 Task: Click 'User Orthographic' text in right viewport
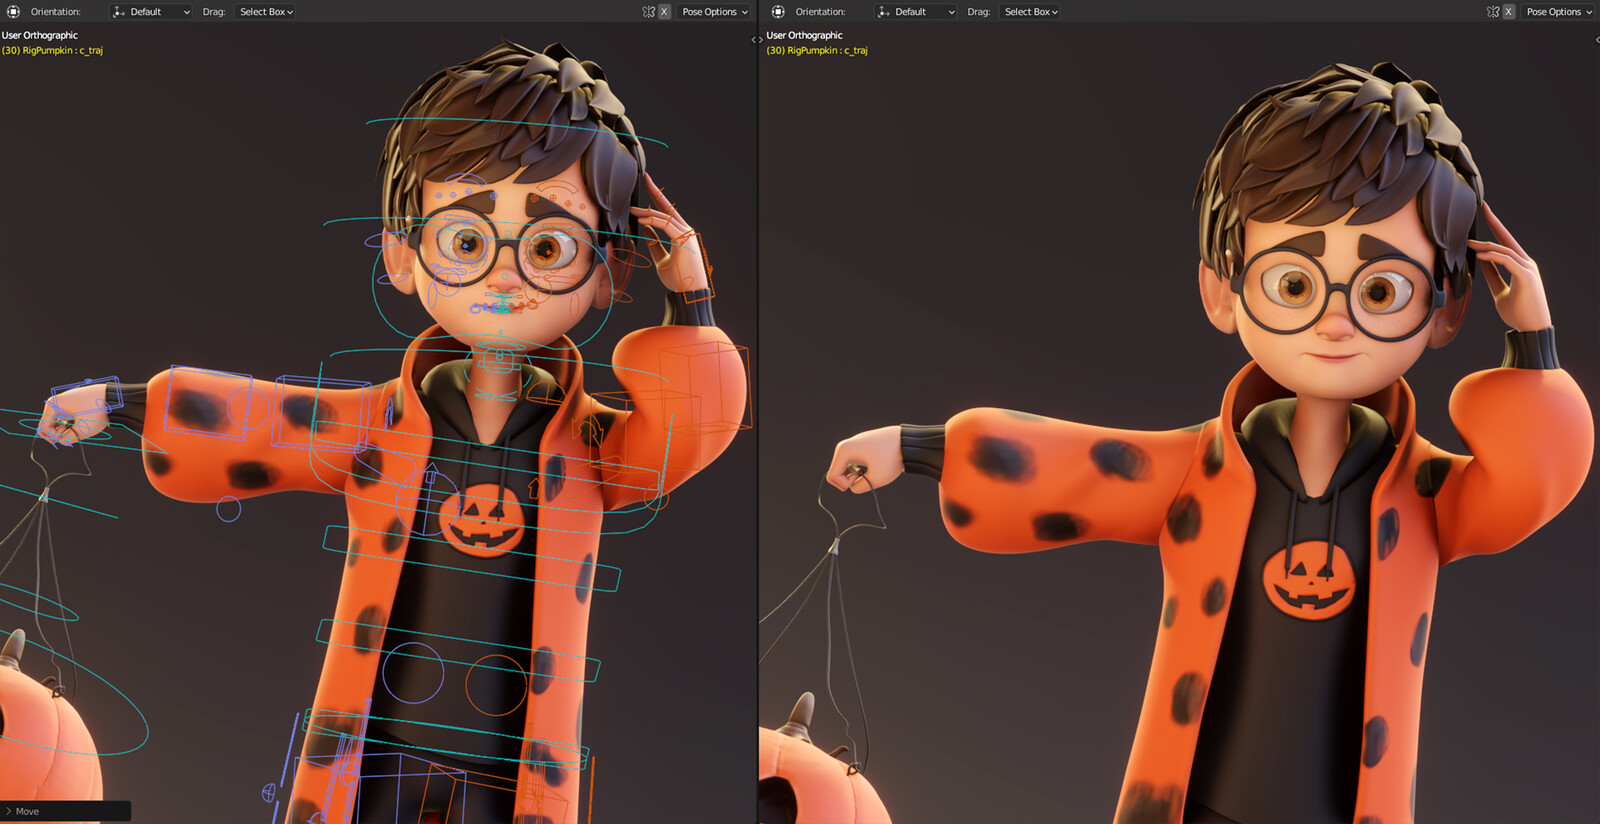click(x=805, y=35)
